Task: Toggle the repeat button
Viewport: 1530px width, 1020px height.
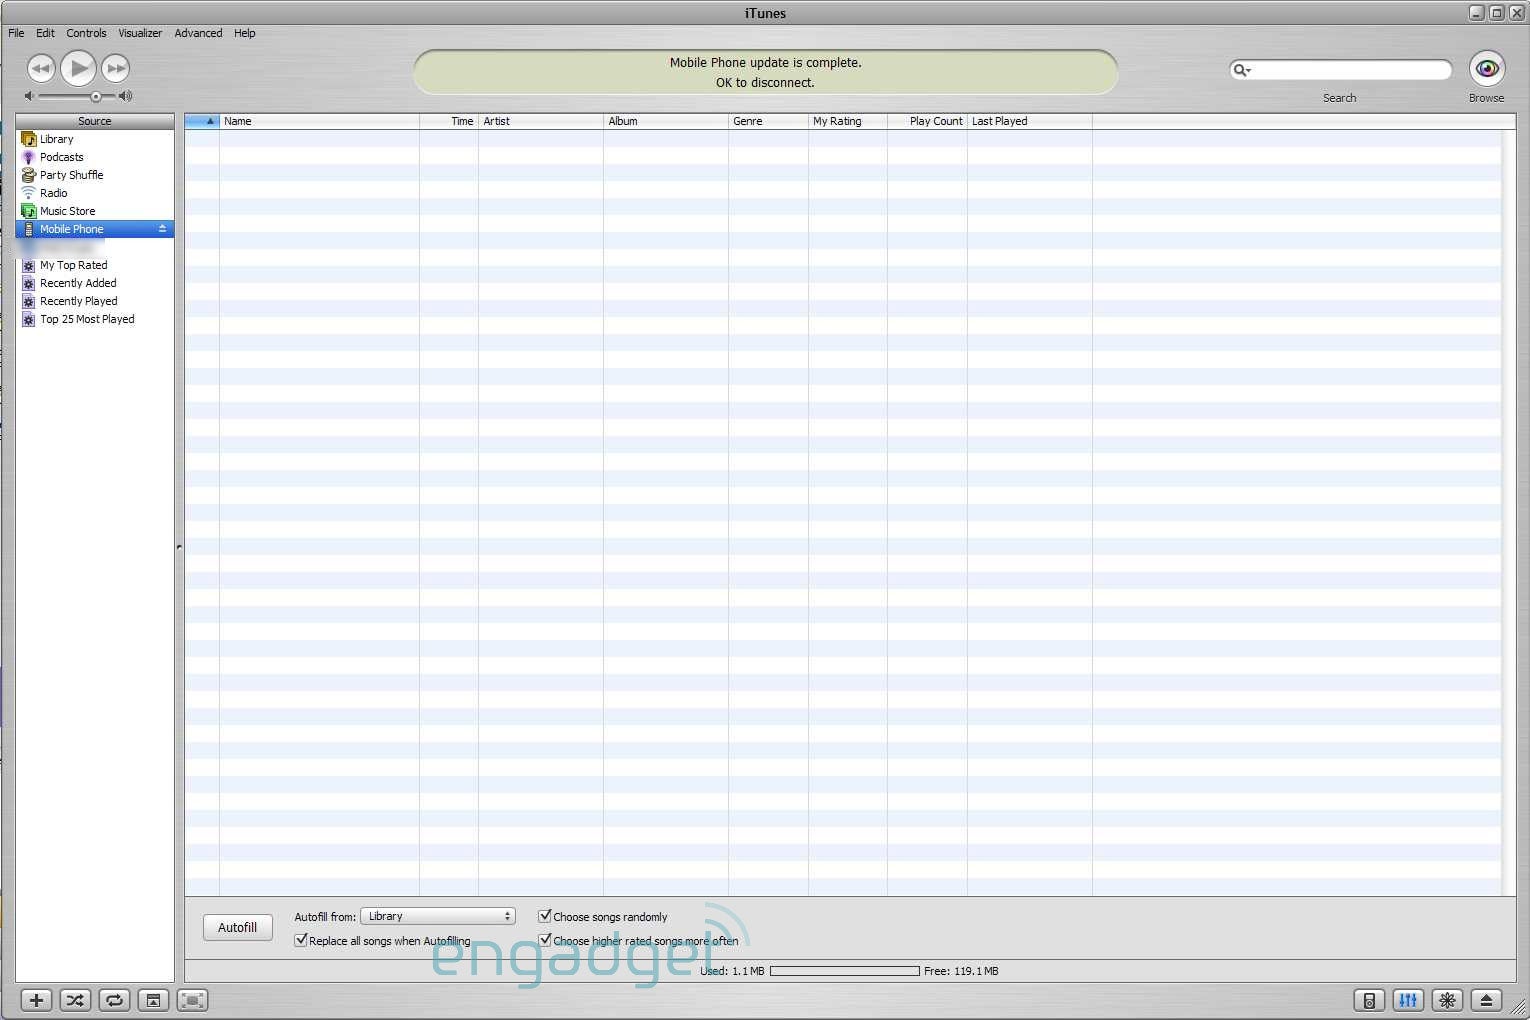Action: pyautogui.click(x=114, y=1000)
